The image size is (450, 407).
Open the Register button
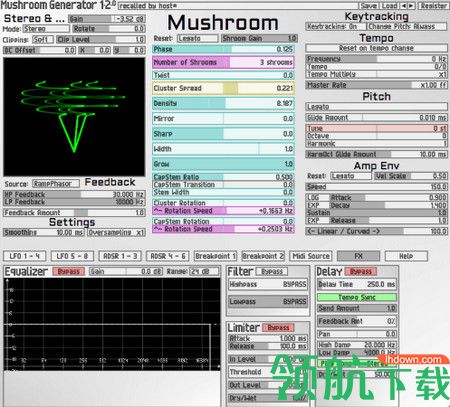[x=433, y=6]
